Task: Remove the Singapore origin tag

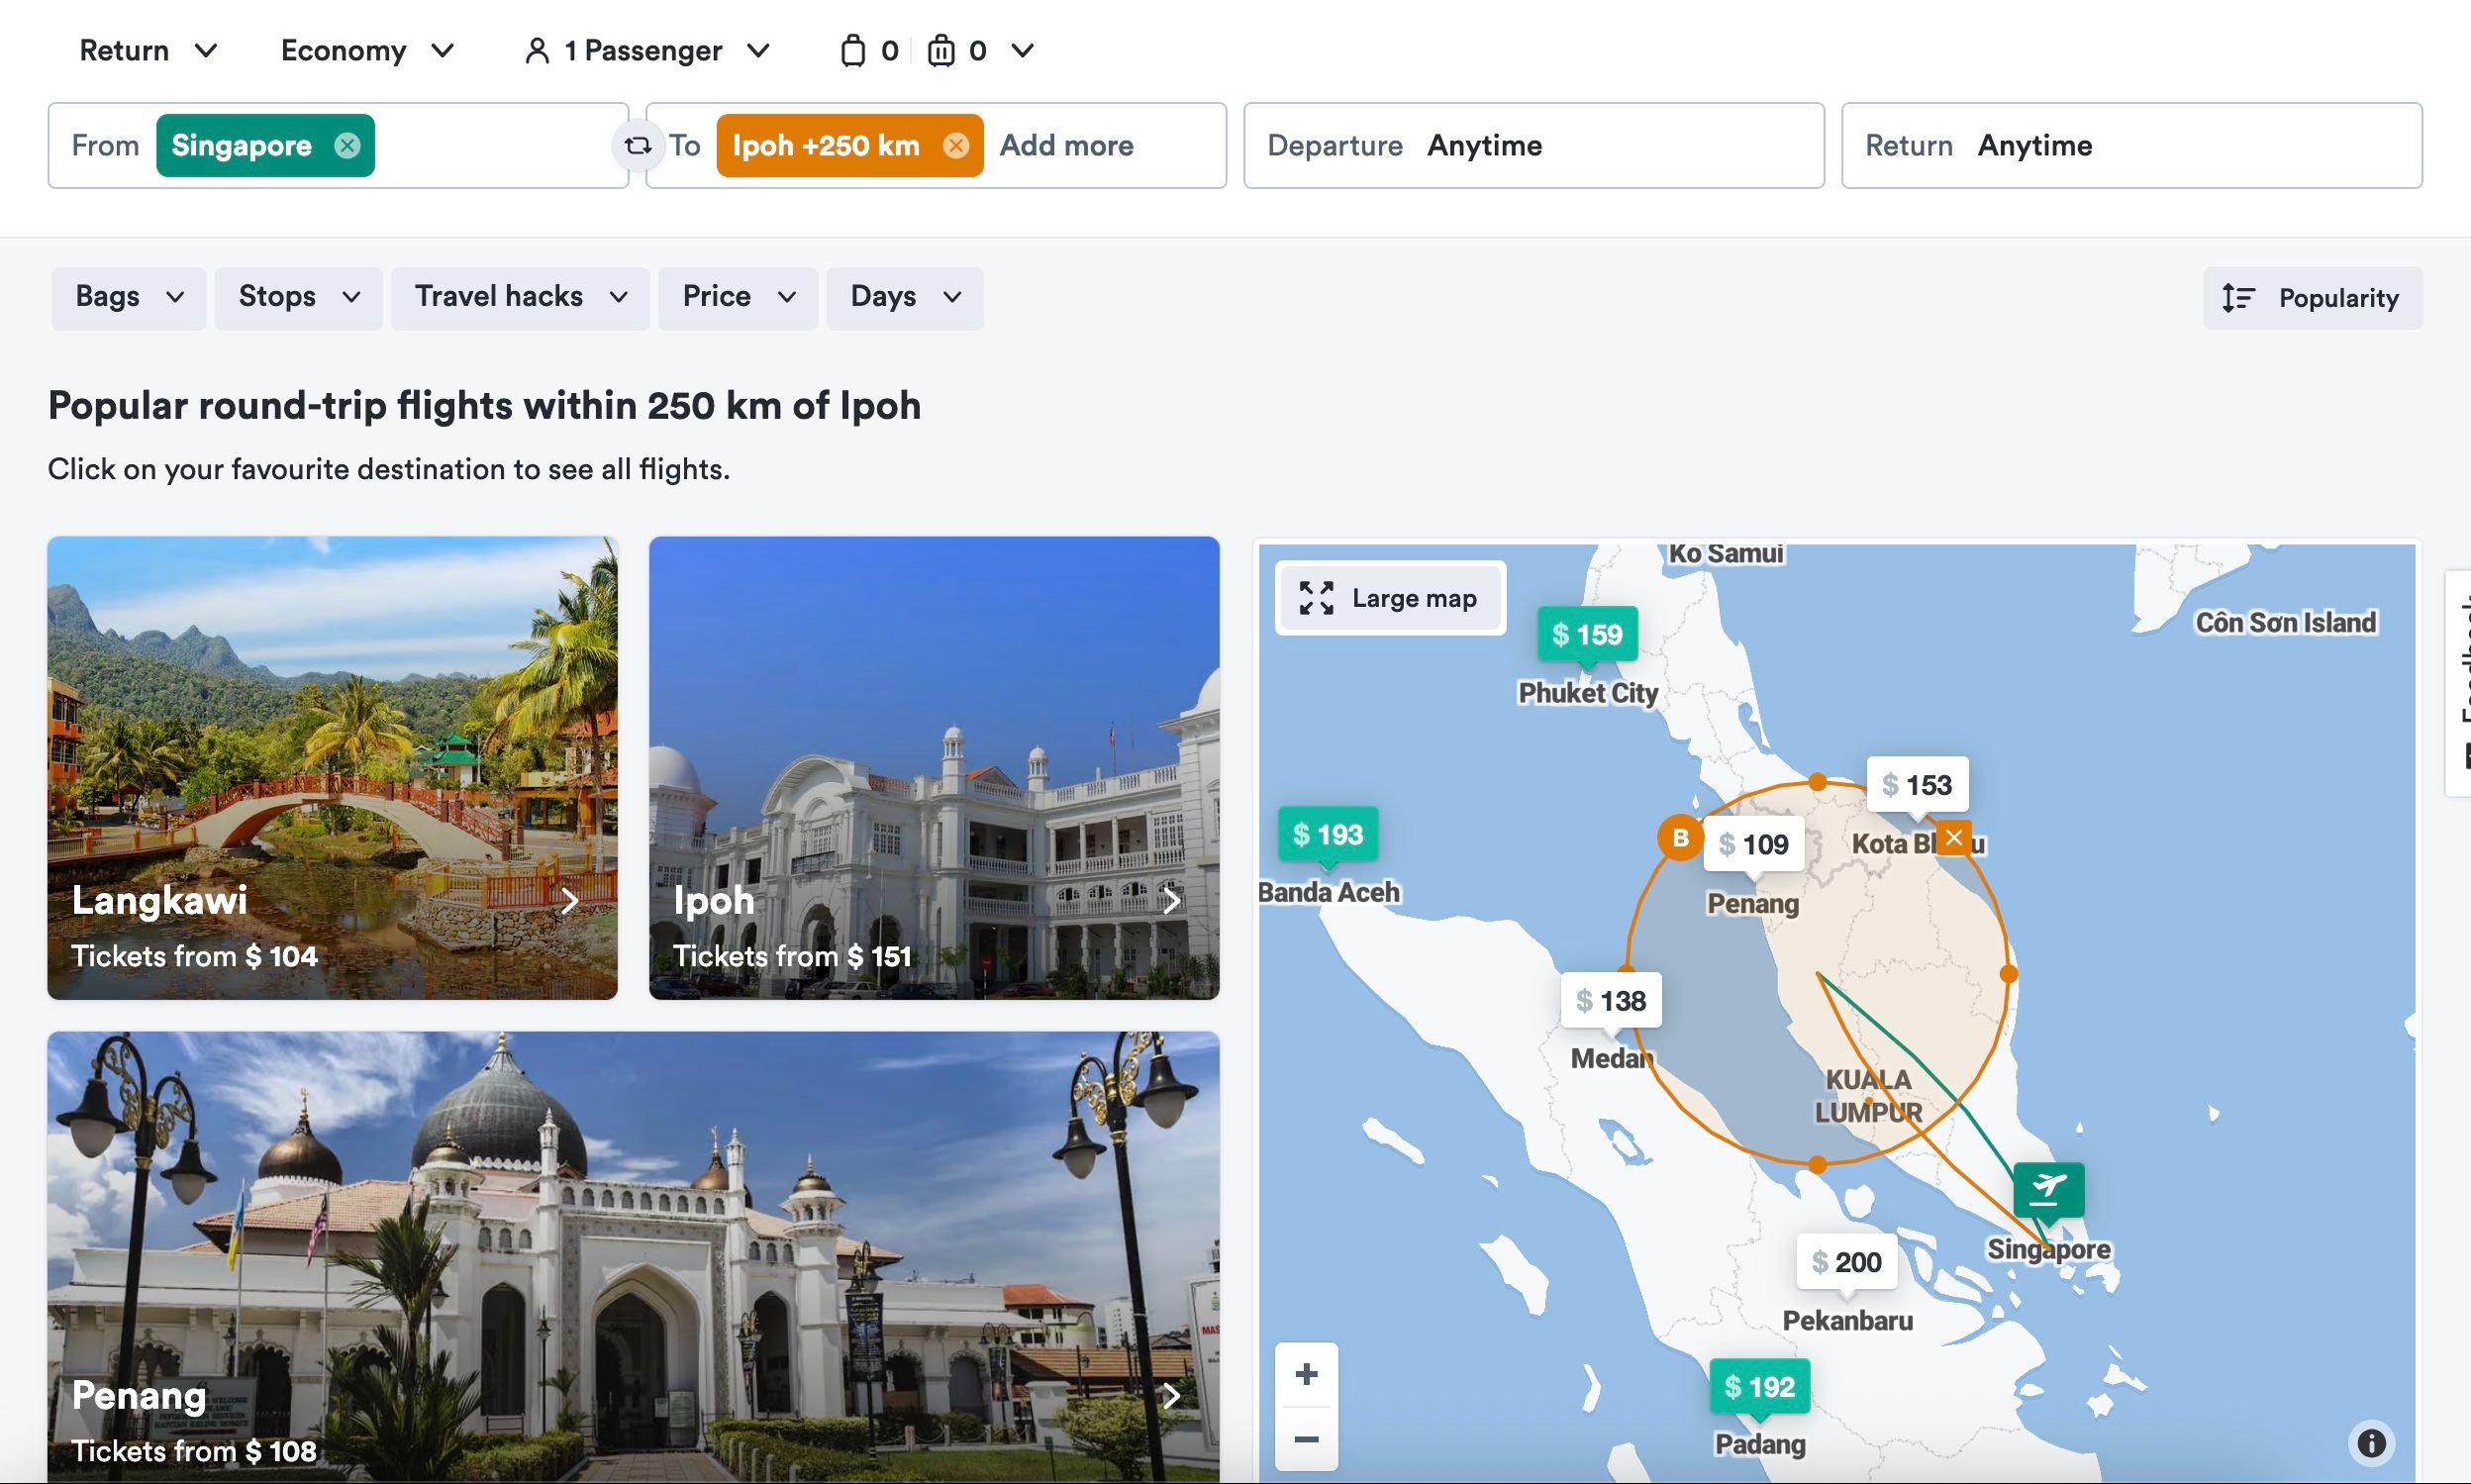Action: [347, 146]
